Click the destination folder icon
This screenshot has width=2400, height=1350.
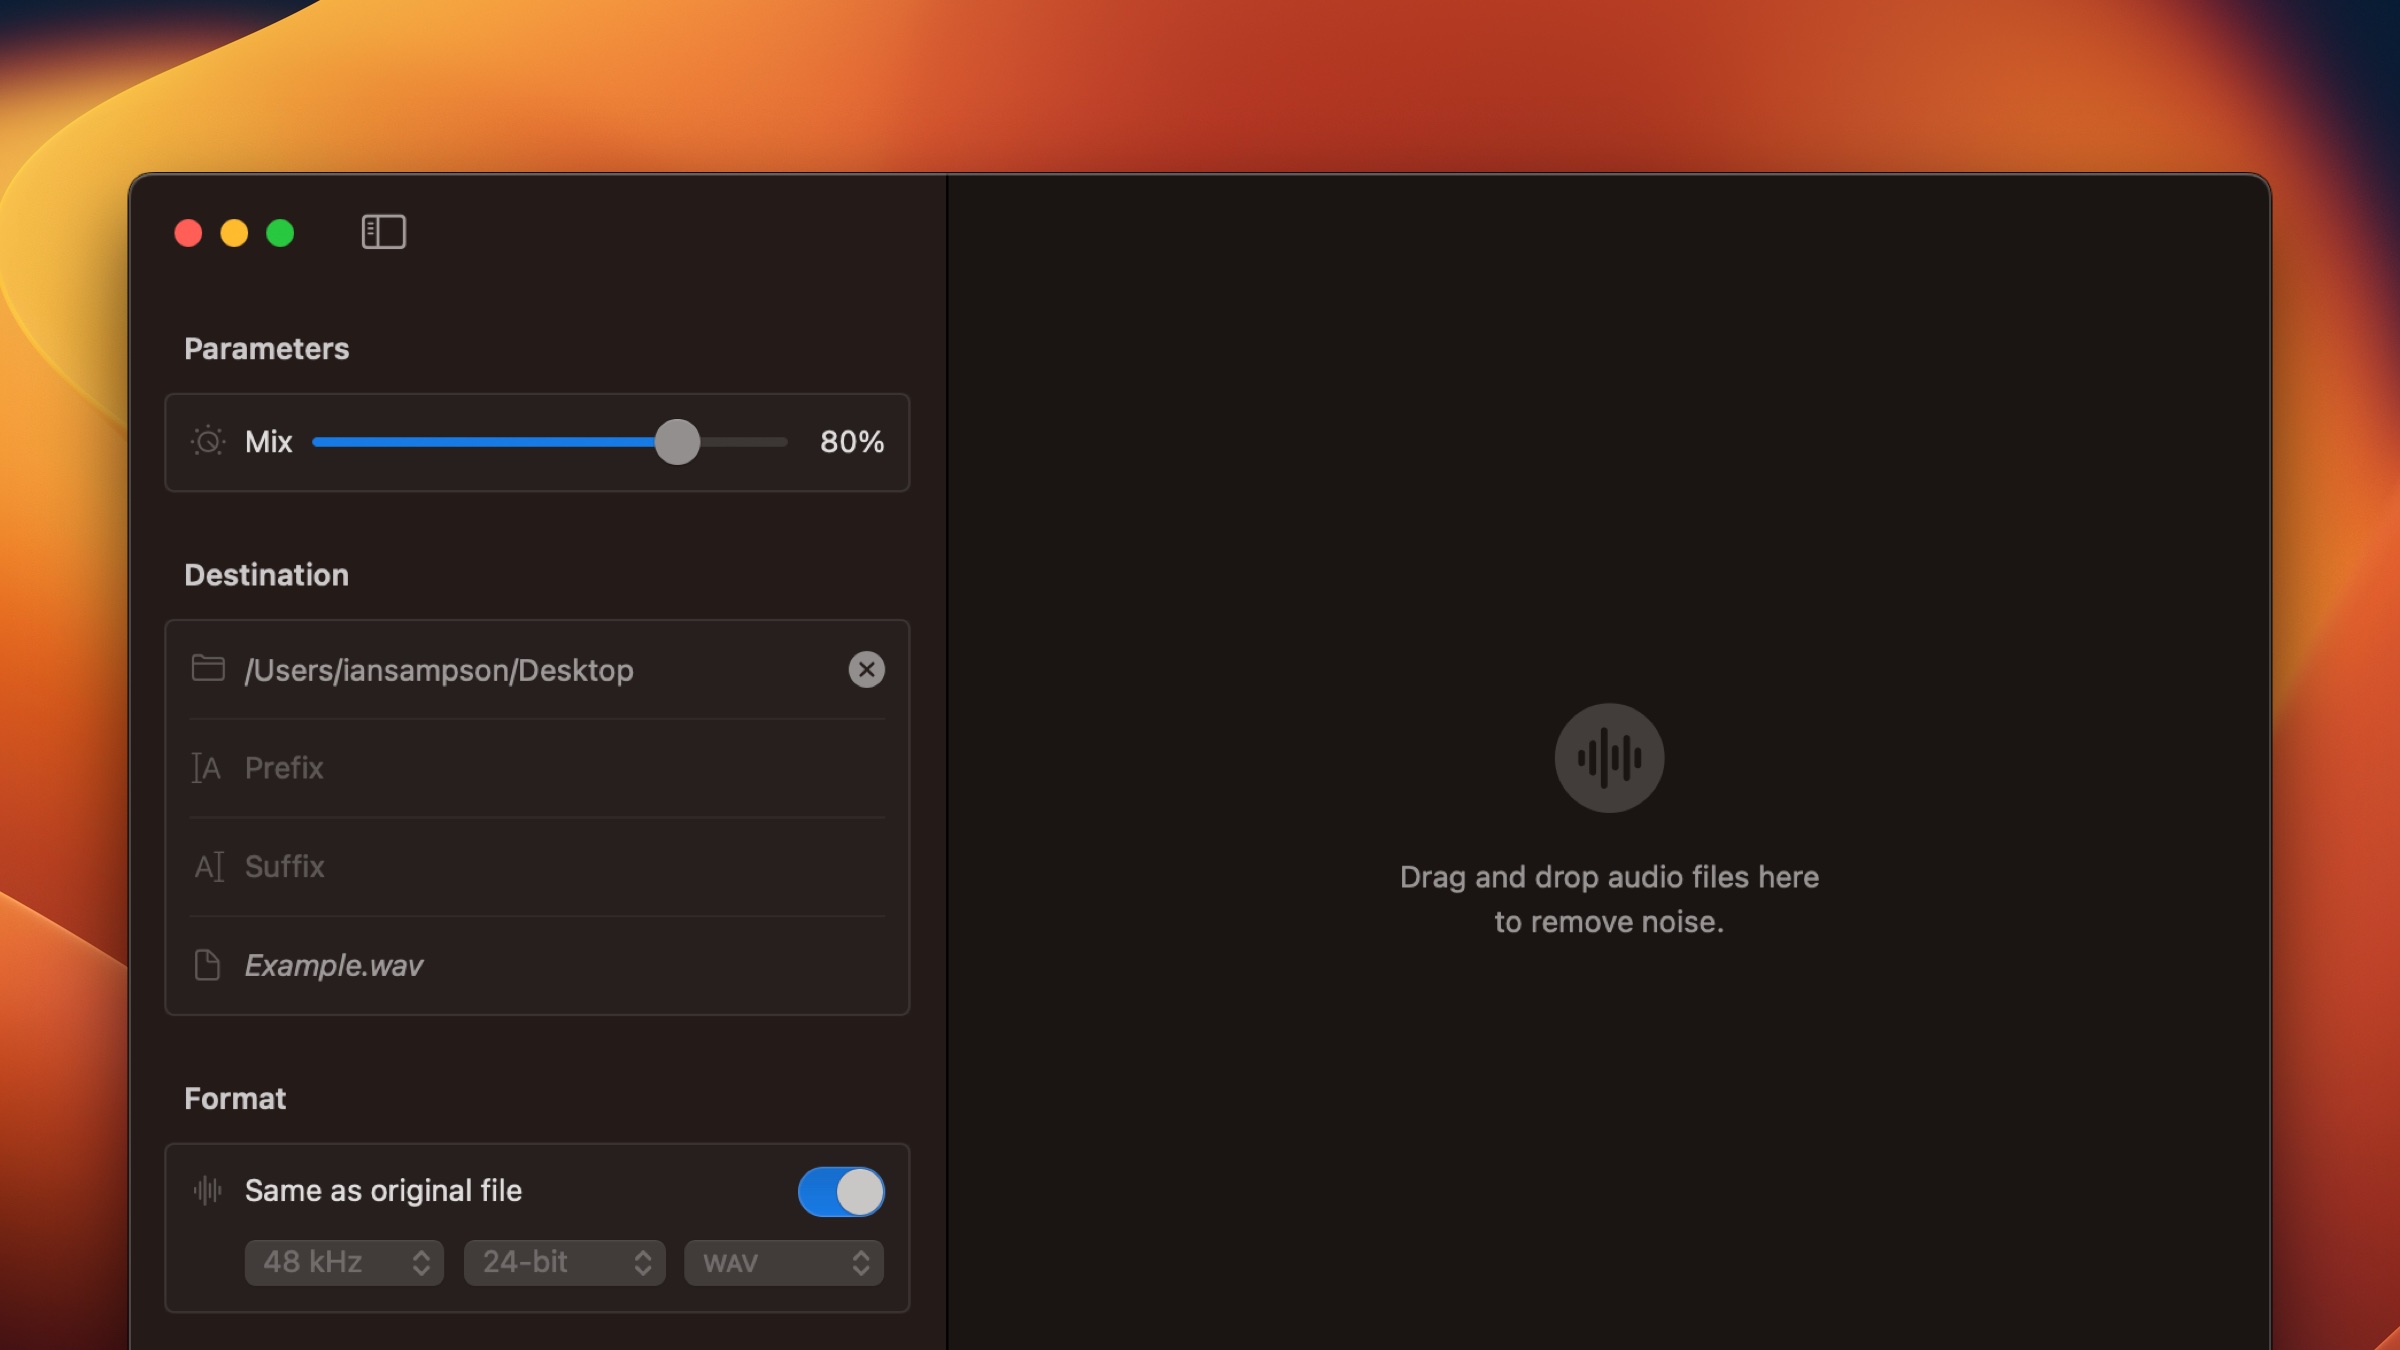[x=208, y=668]
